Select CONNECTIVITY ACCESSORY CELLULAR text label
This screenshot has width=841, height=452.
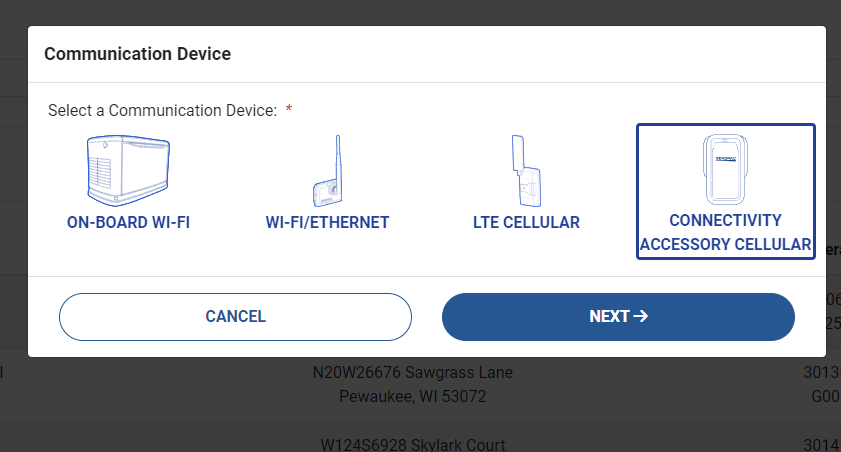pyautogui.click(x=726, y=232)
